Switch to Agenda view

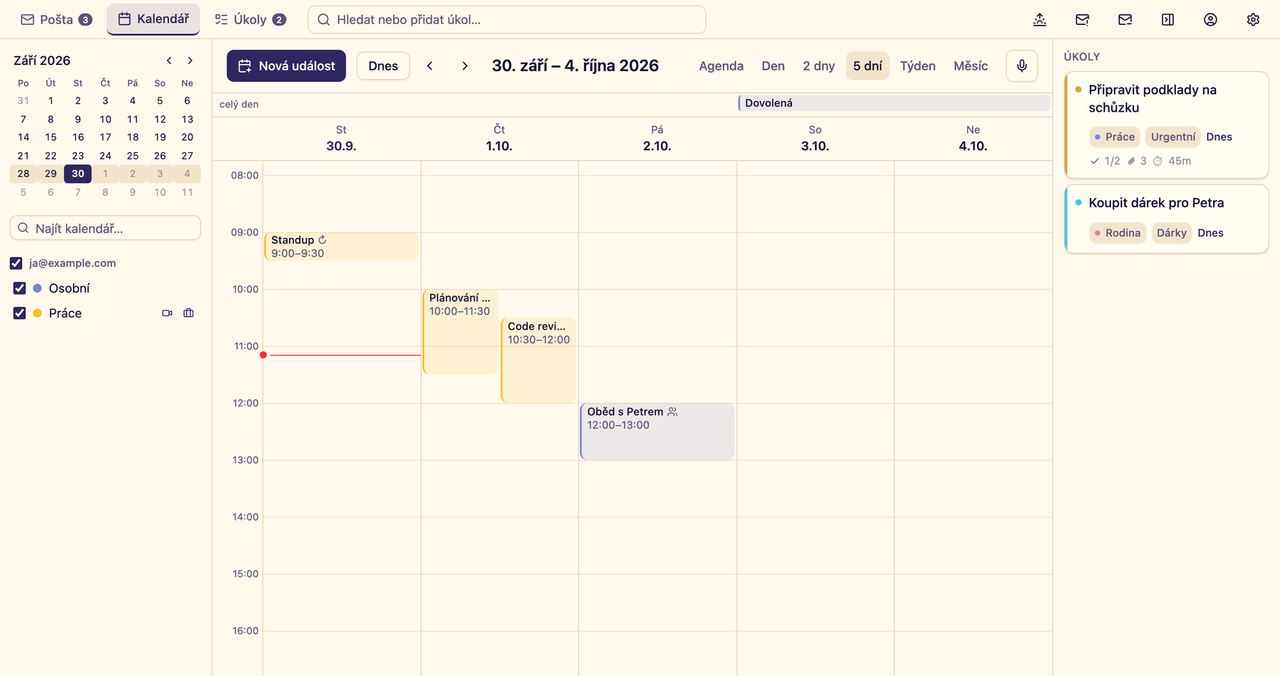(721, 66)
